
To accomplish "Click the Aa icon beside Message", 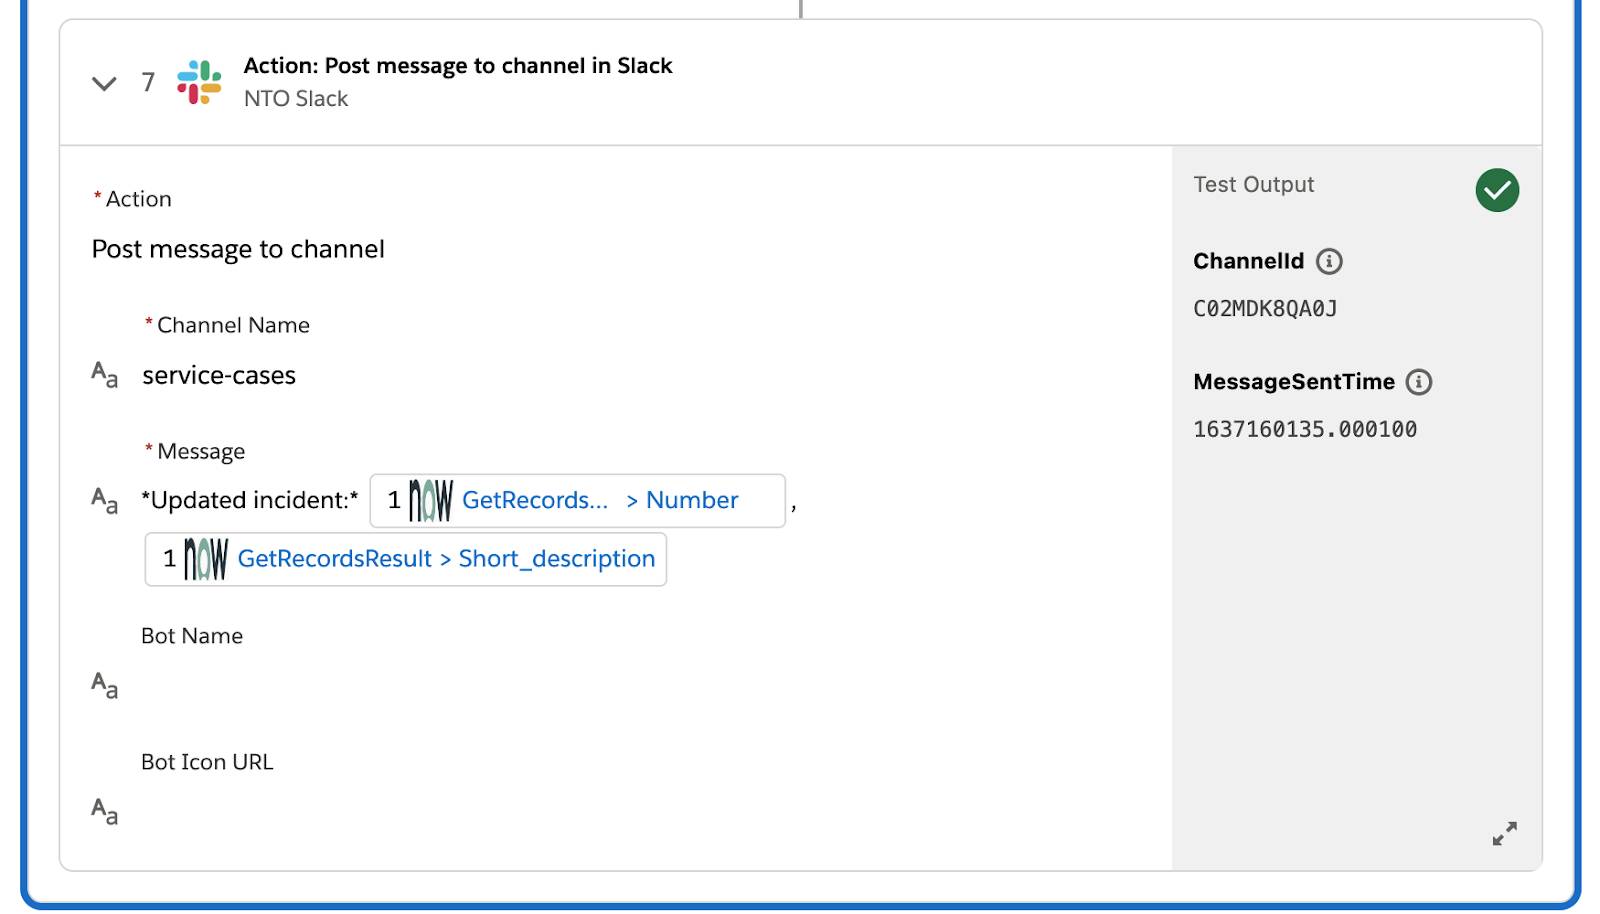I will click(x=105, y=500).
